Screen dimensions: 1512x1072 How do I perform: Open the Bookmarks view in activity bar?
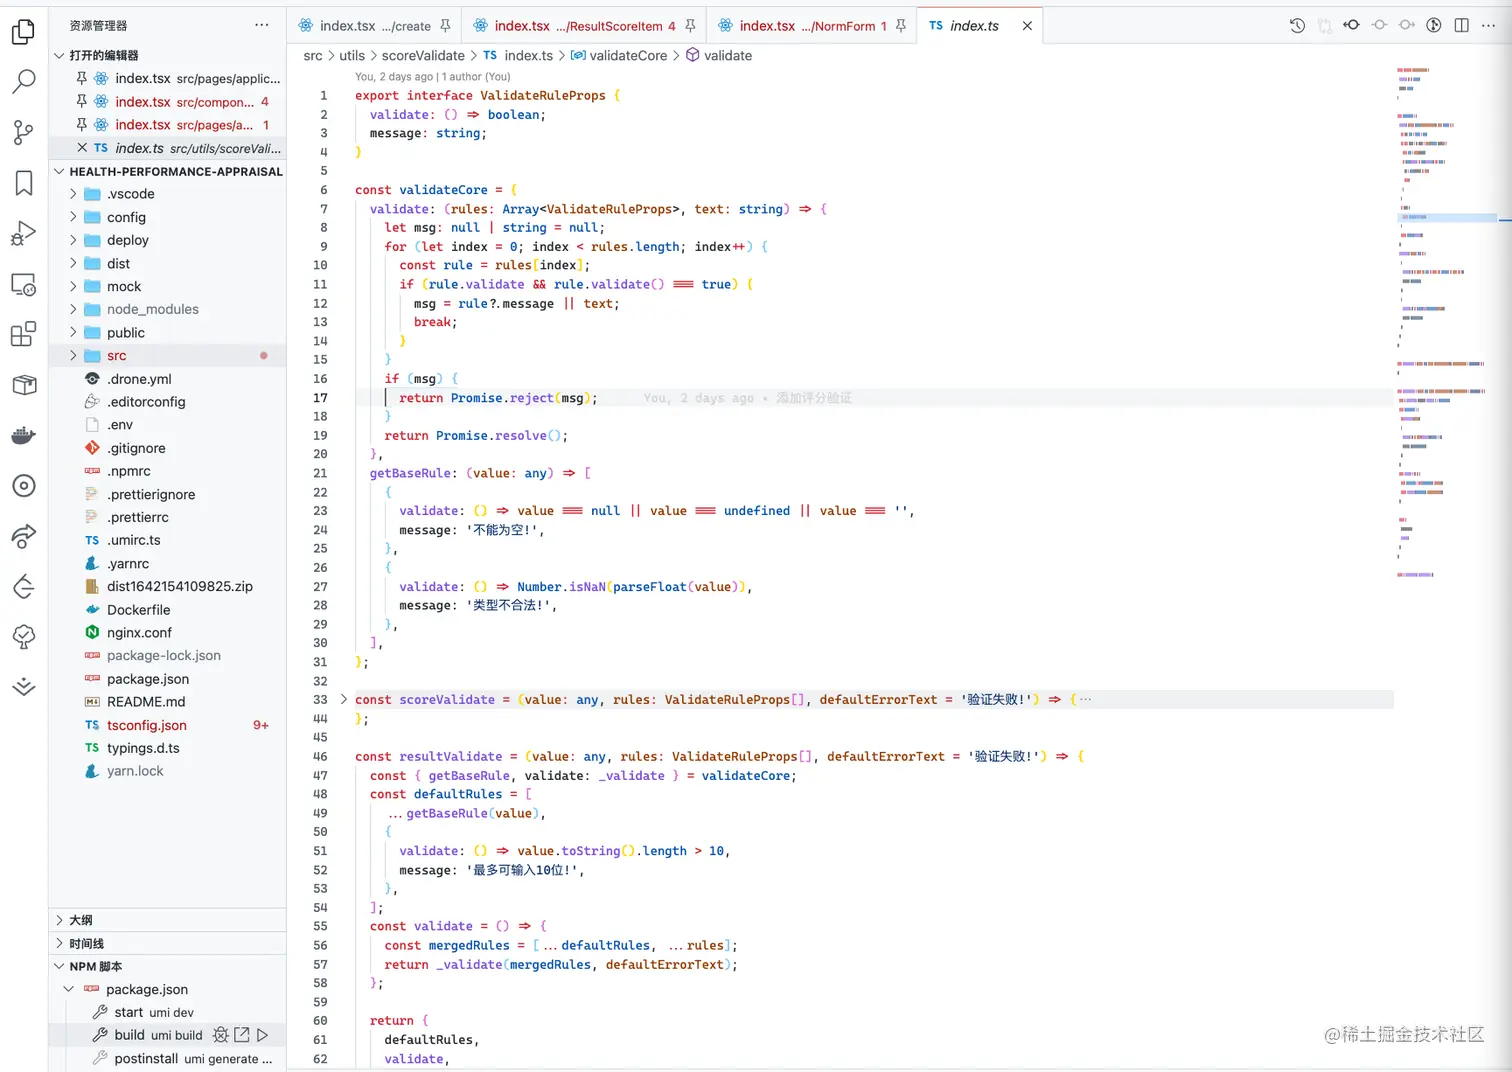click(x=23, y=182)
